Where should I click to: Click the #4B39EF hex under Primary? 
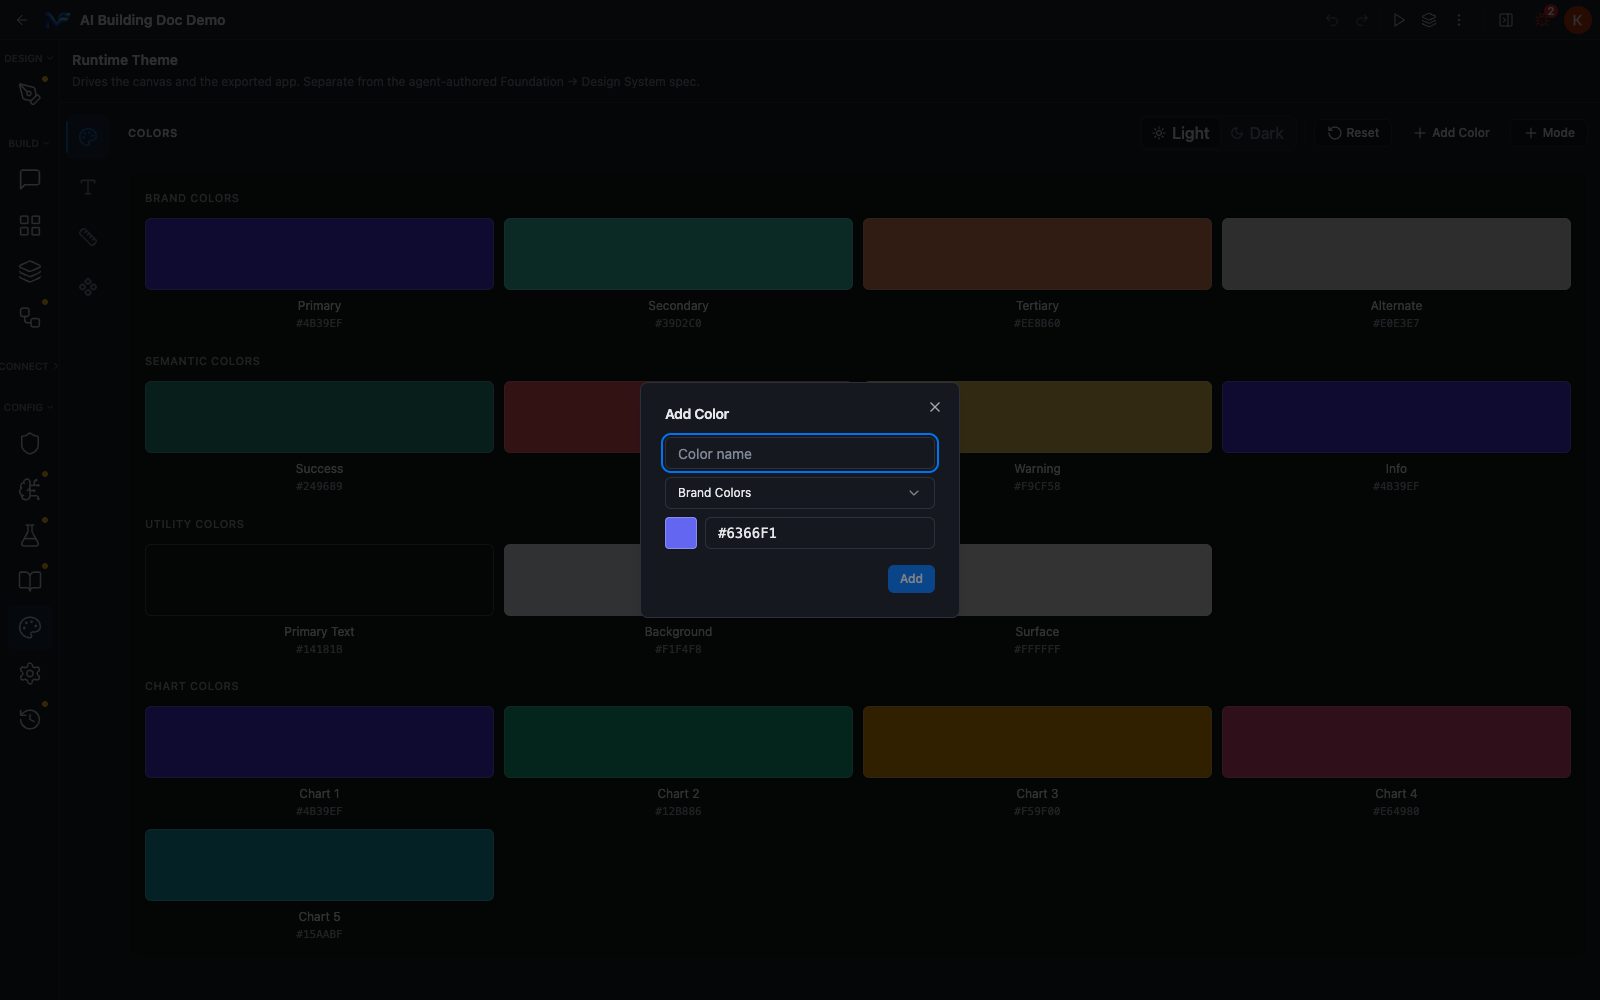[x=319, y=324]
